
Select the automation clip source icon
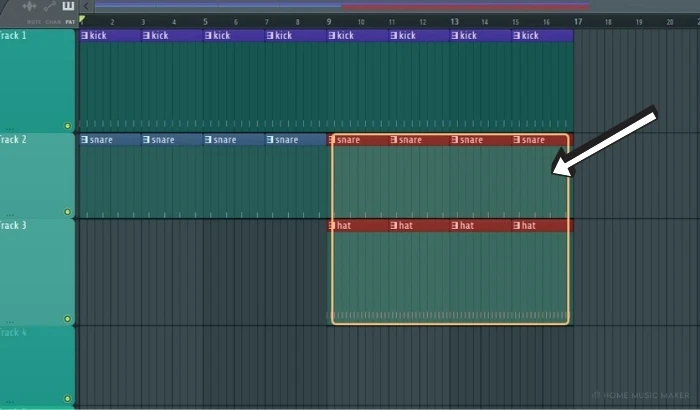point(50,6)
